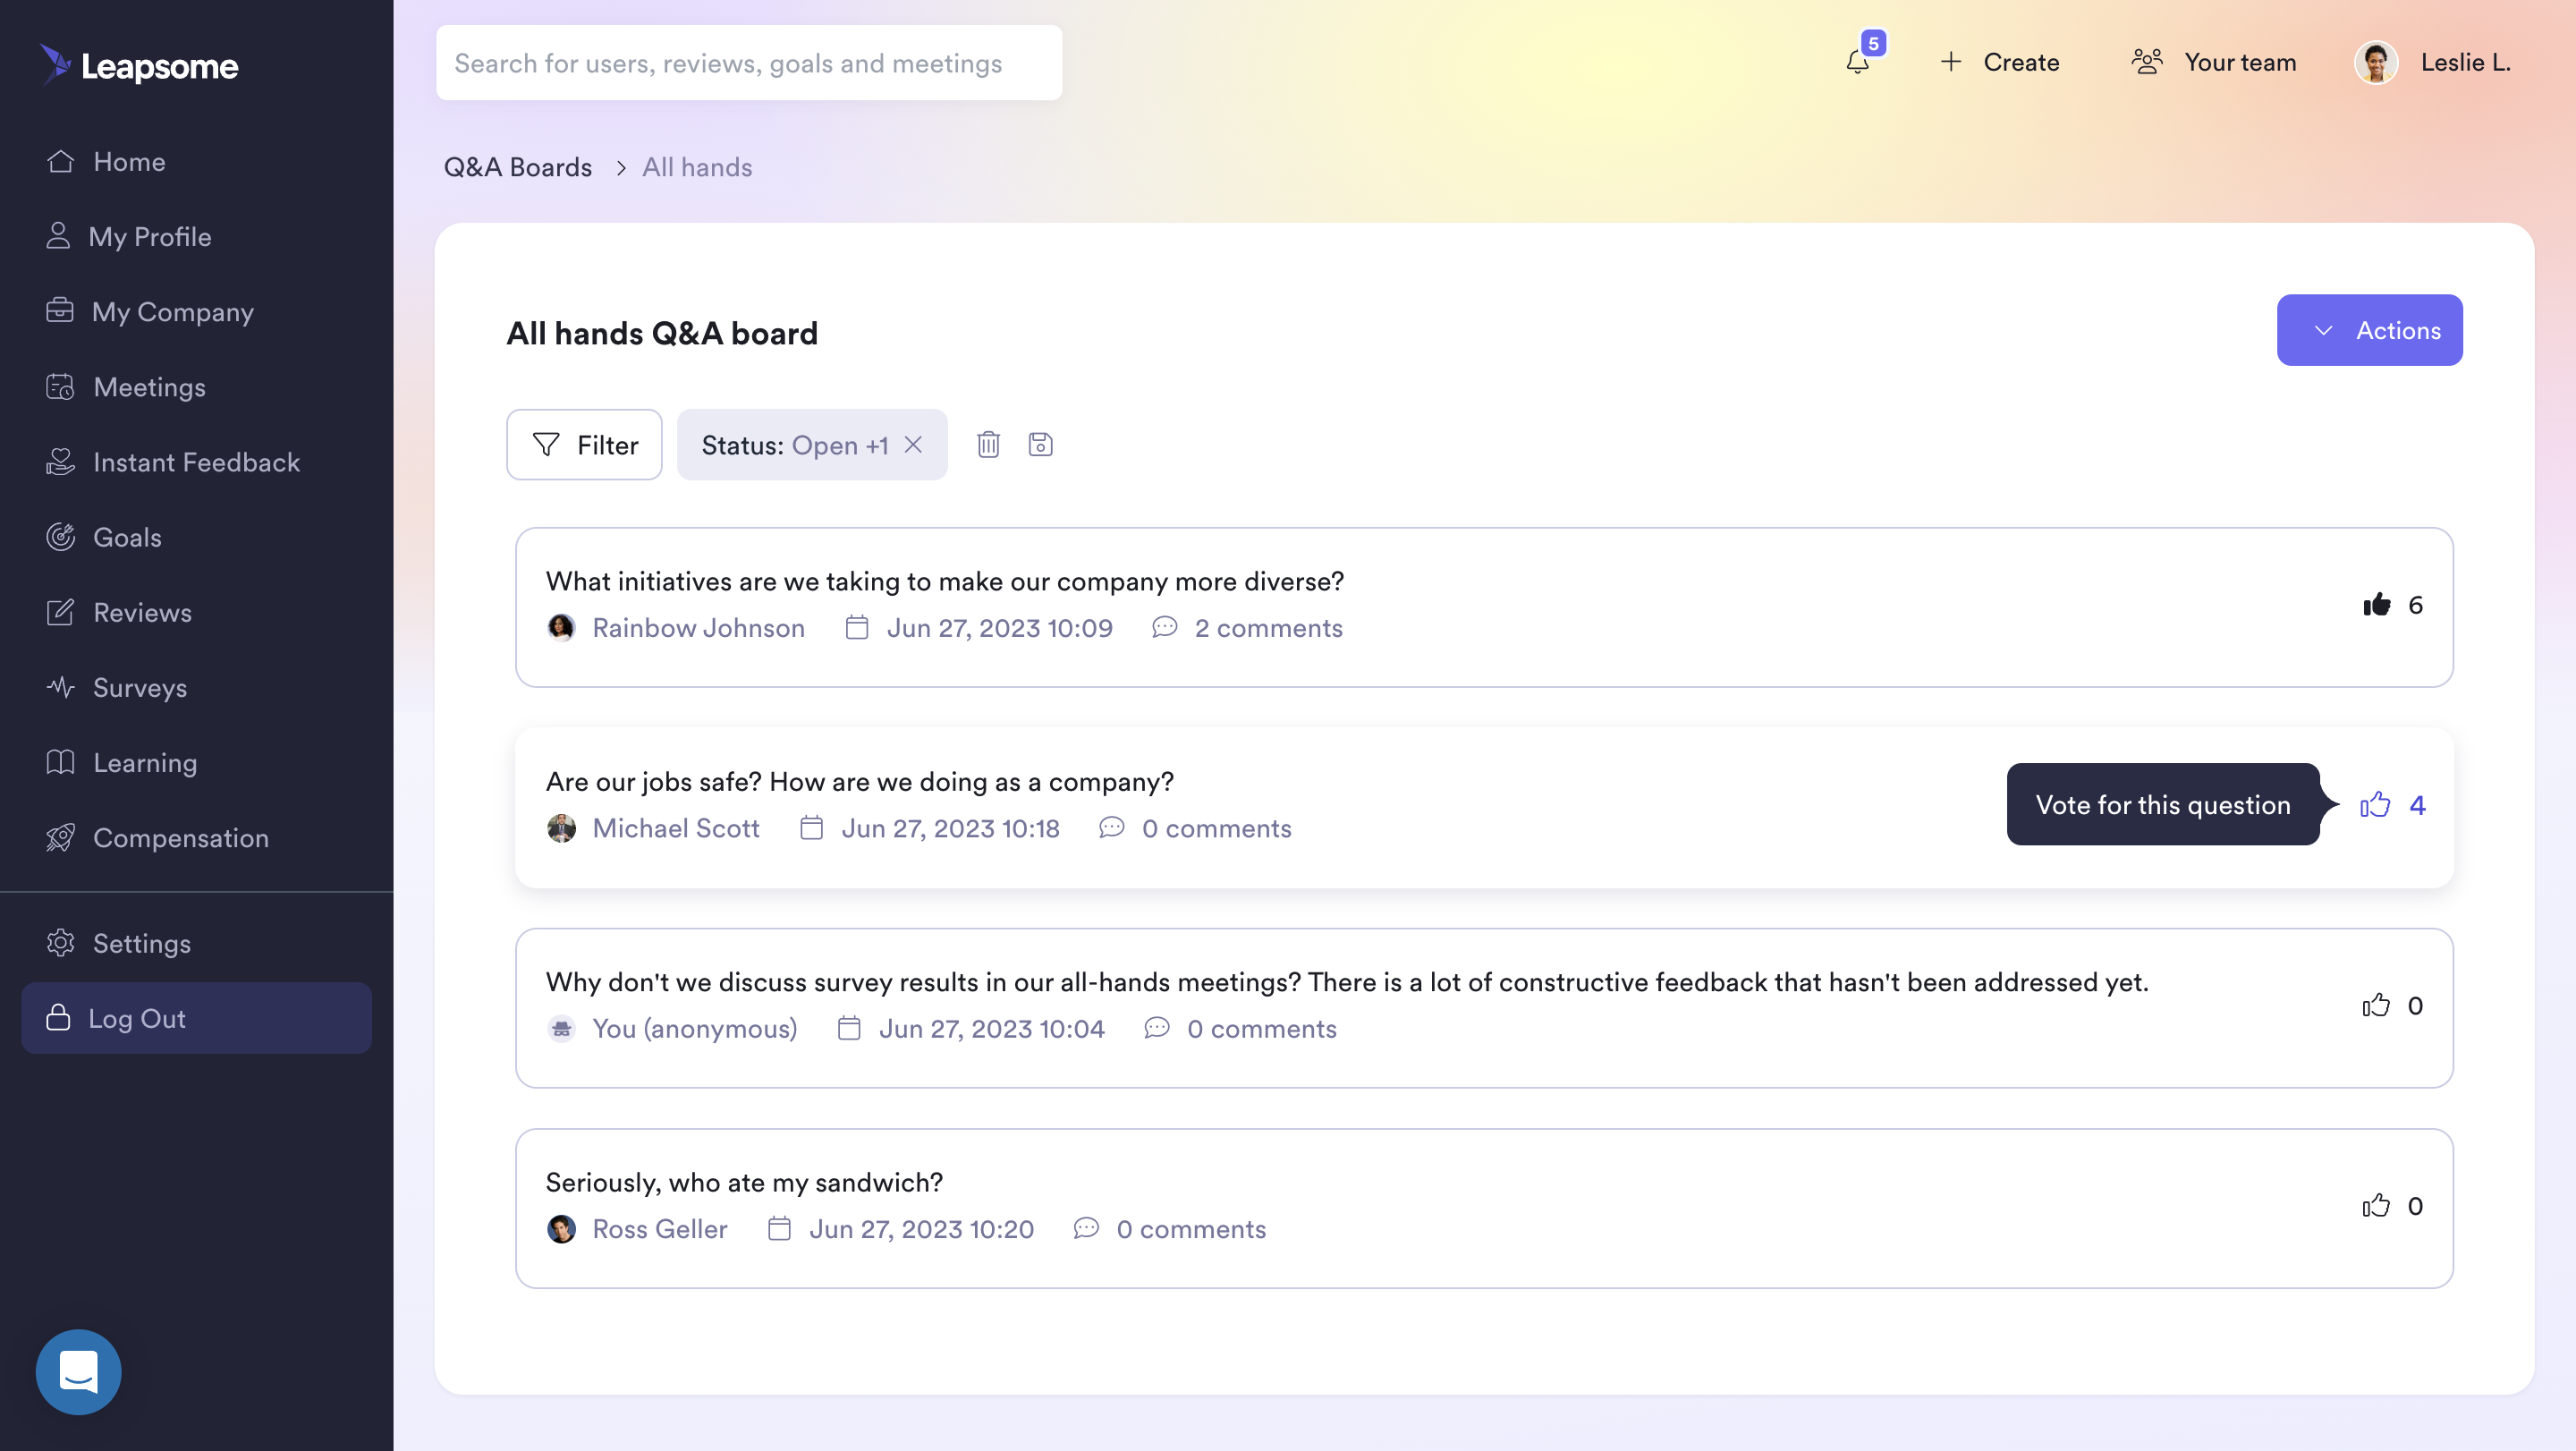Click the Leapsome logo
The height and width of the screenshot is (1451, 2576).
pyautogui.click(x=139, y=65)
